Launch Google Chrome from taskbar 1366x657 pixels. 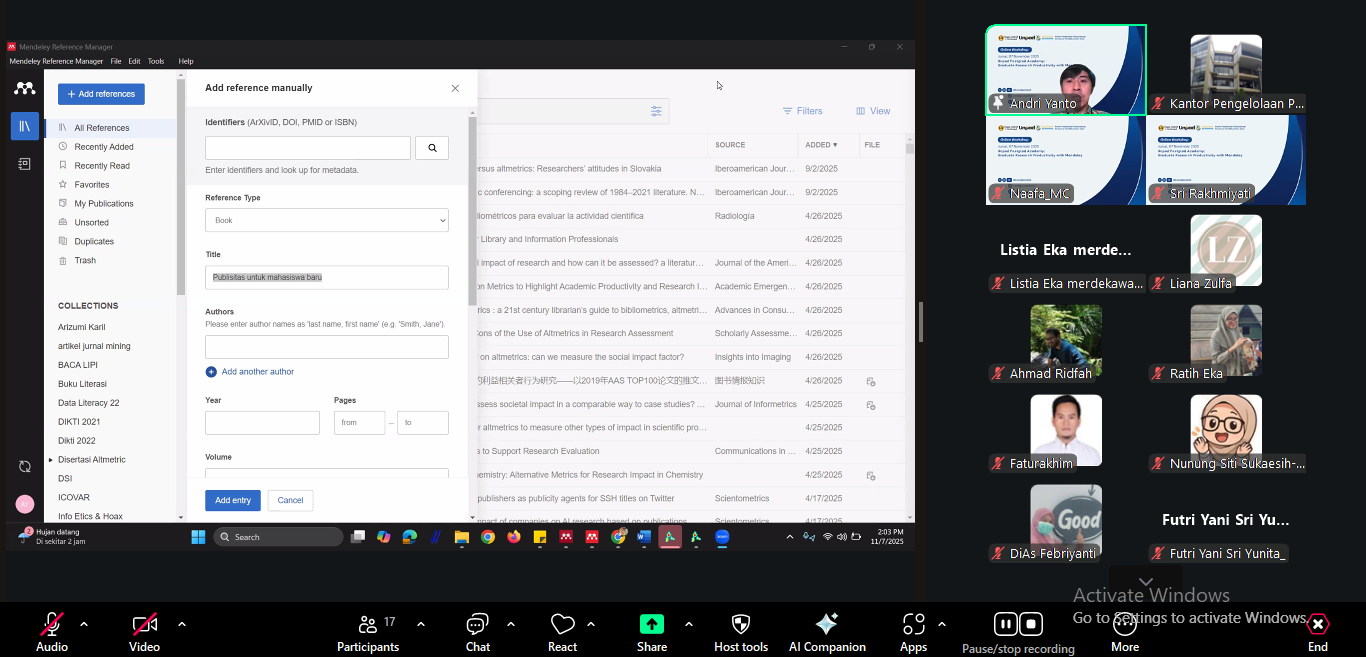click(487, 537)
